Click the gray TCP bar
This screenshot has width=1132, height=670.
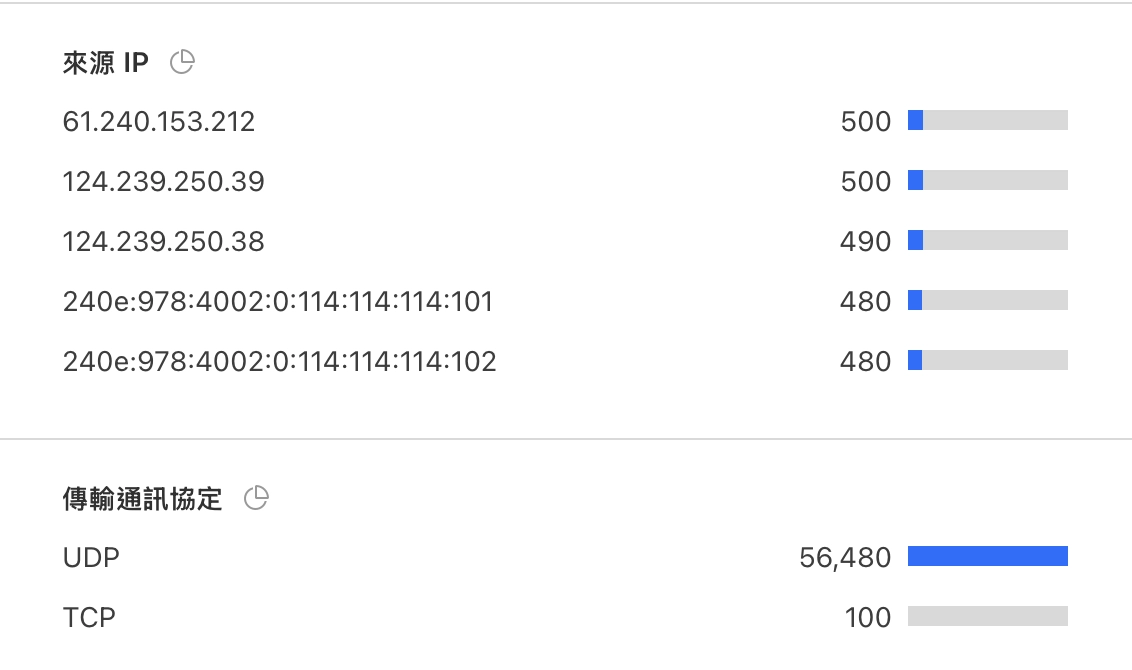coord(988,616)
